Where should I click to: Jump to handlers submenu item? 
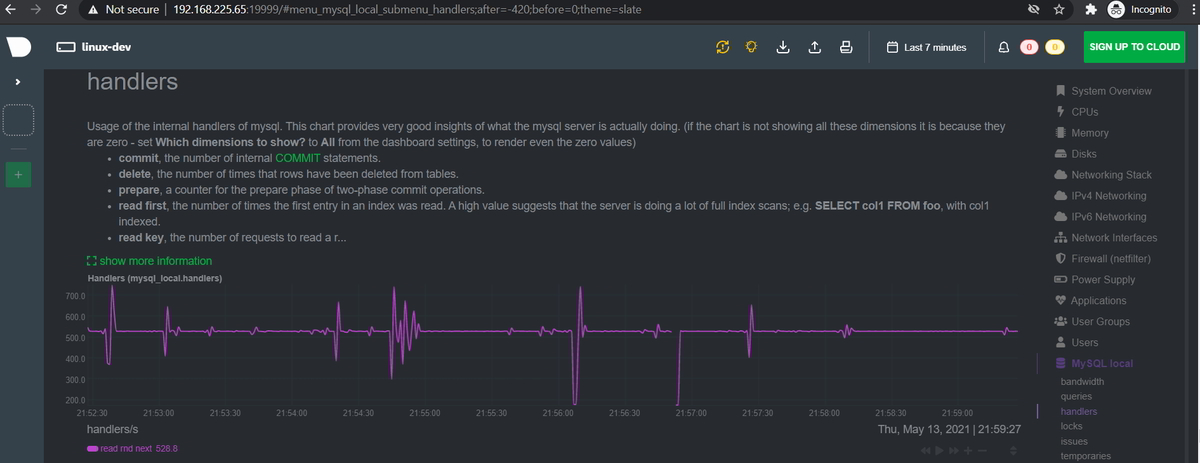point(1078,412)
